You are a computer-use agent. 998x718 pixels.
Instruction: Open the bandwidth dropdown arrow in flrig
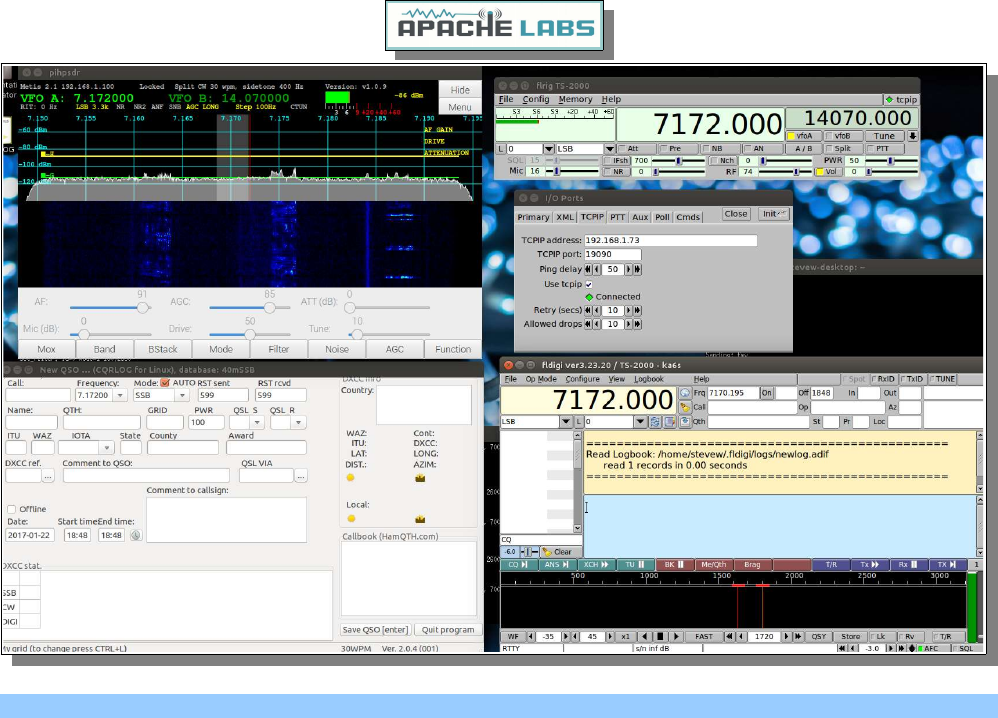click(549, 149)
